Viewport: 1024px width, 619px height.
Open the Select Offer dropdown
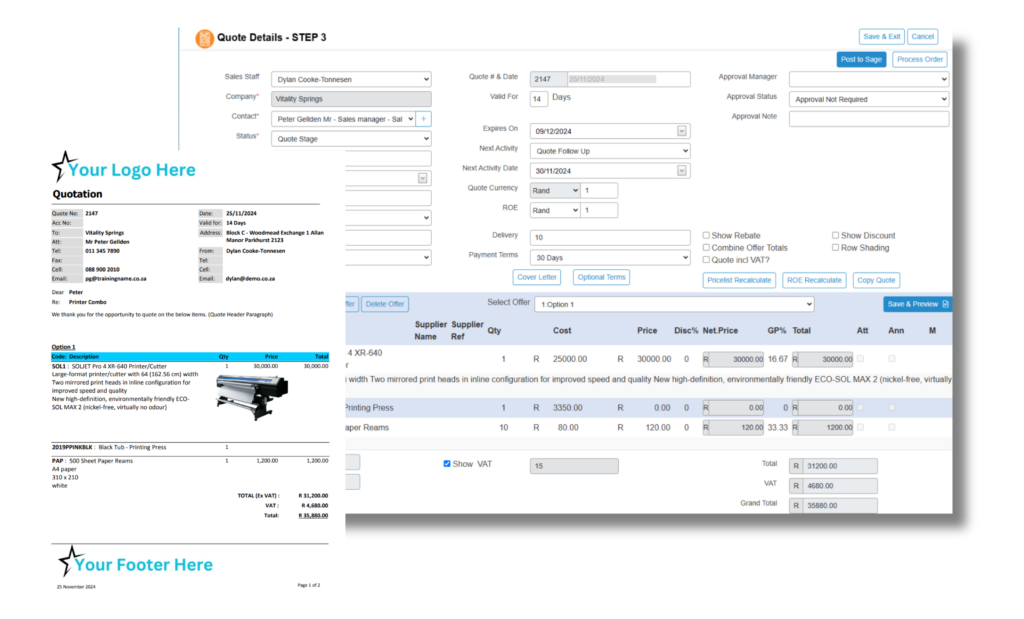pyautogui.click(x=674, y=304)
